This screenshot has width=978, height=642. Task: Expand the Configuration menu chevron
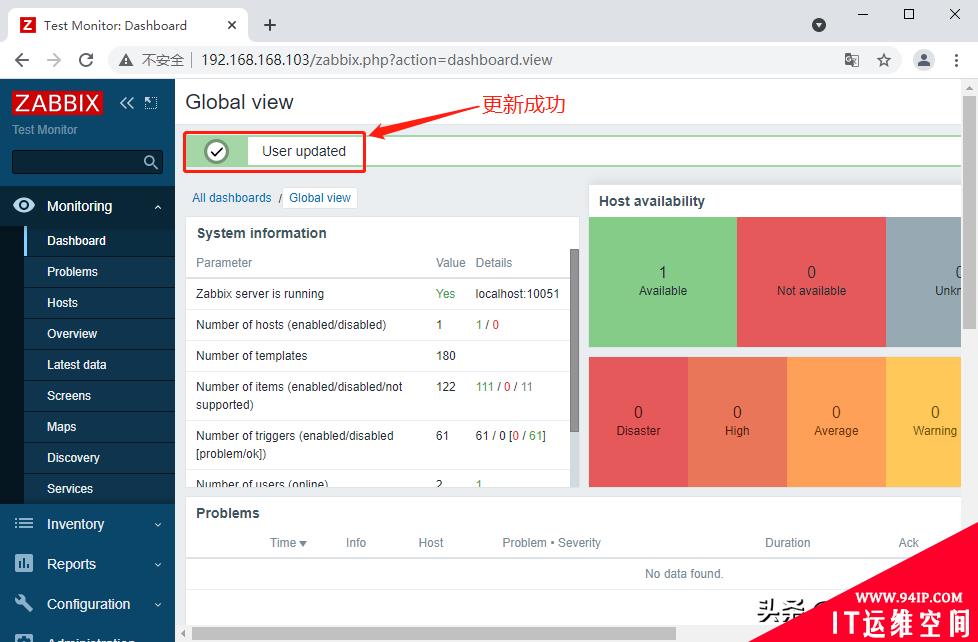(x=158, y=605)
